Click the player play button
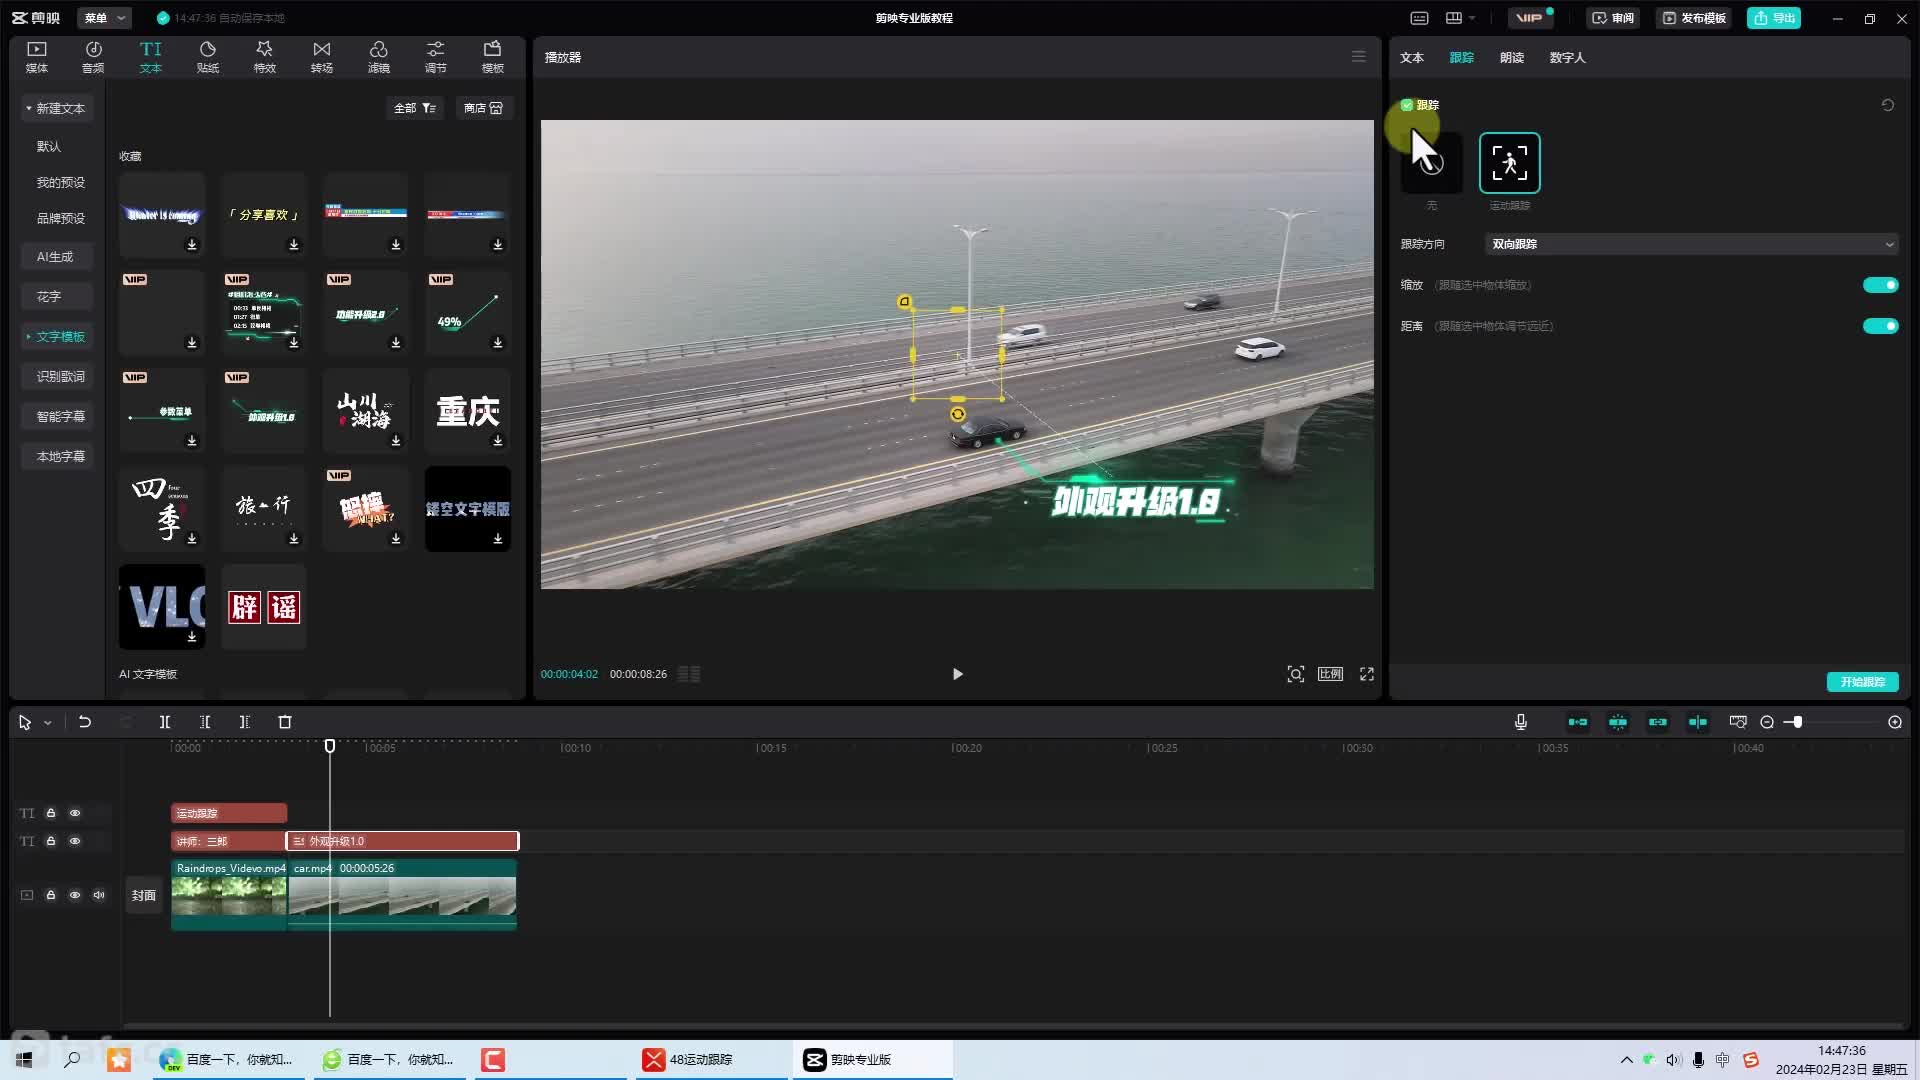Image resolution: width=1920 pixels, height=1080 pixels. click(x=957, y=674)
